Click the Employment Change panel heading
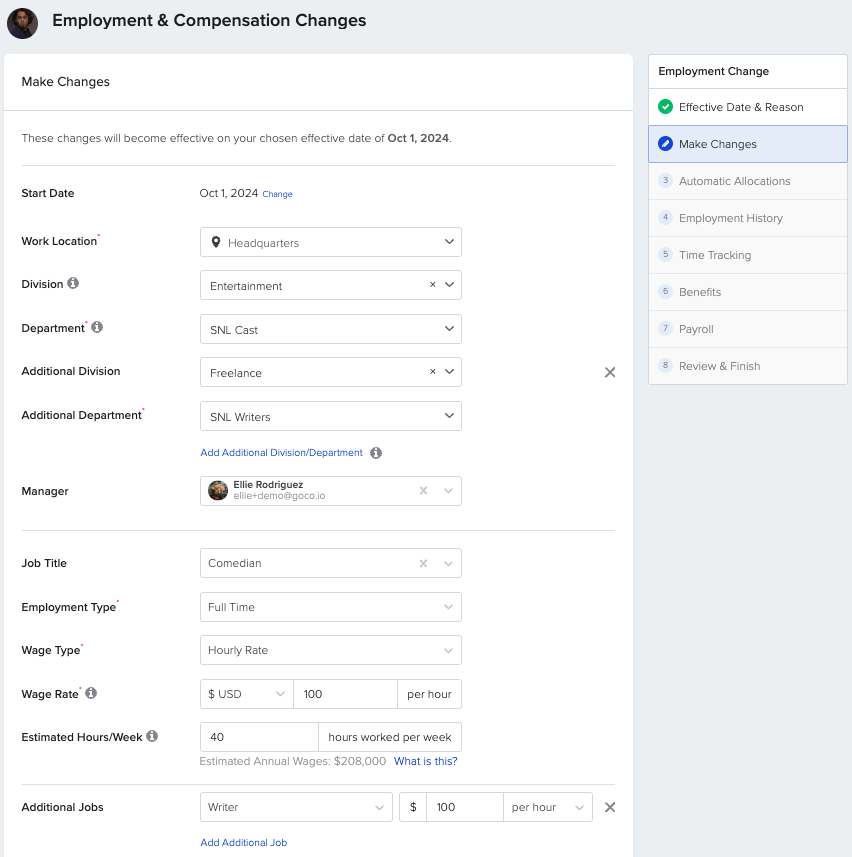 coord(713,71)
